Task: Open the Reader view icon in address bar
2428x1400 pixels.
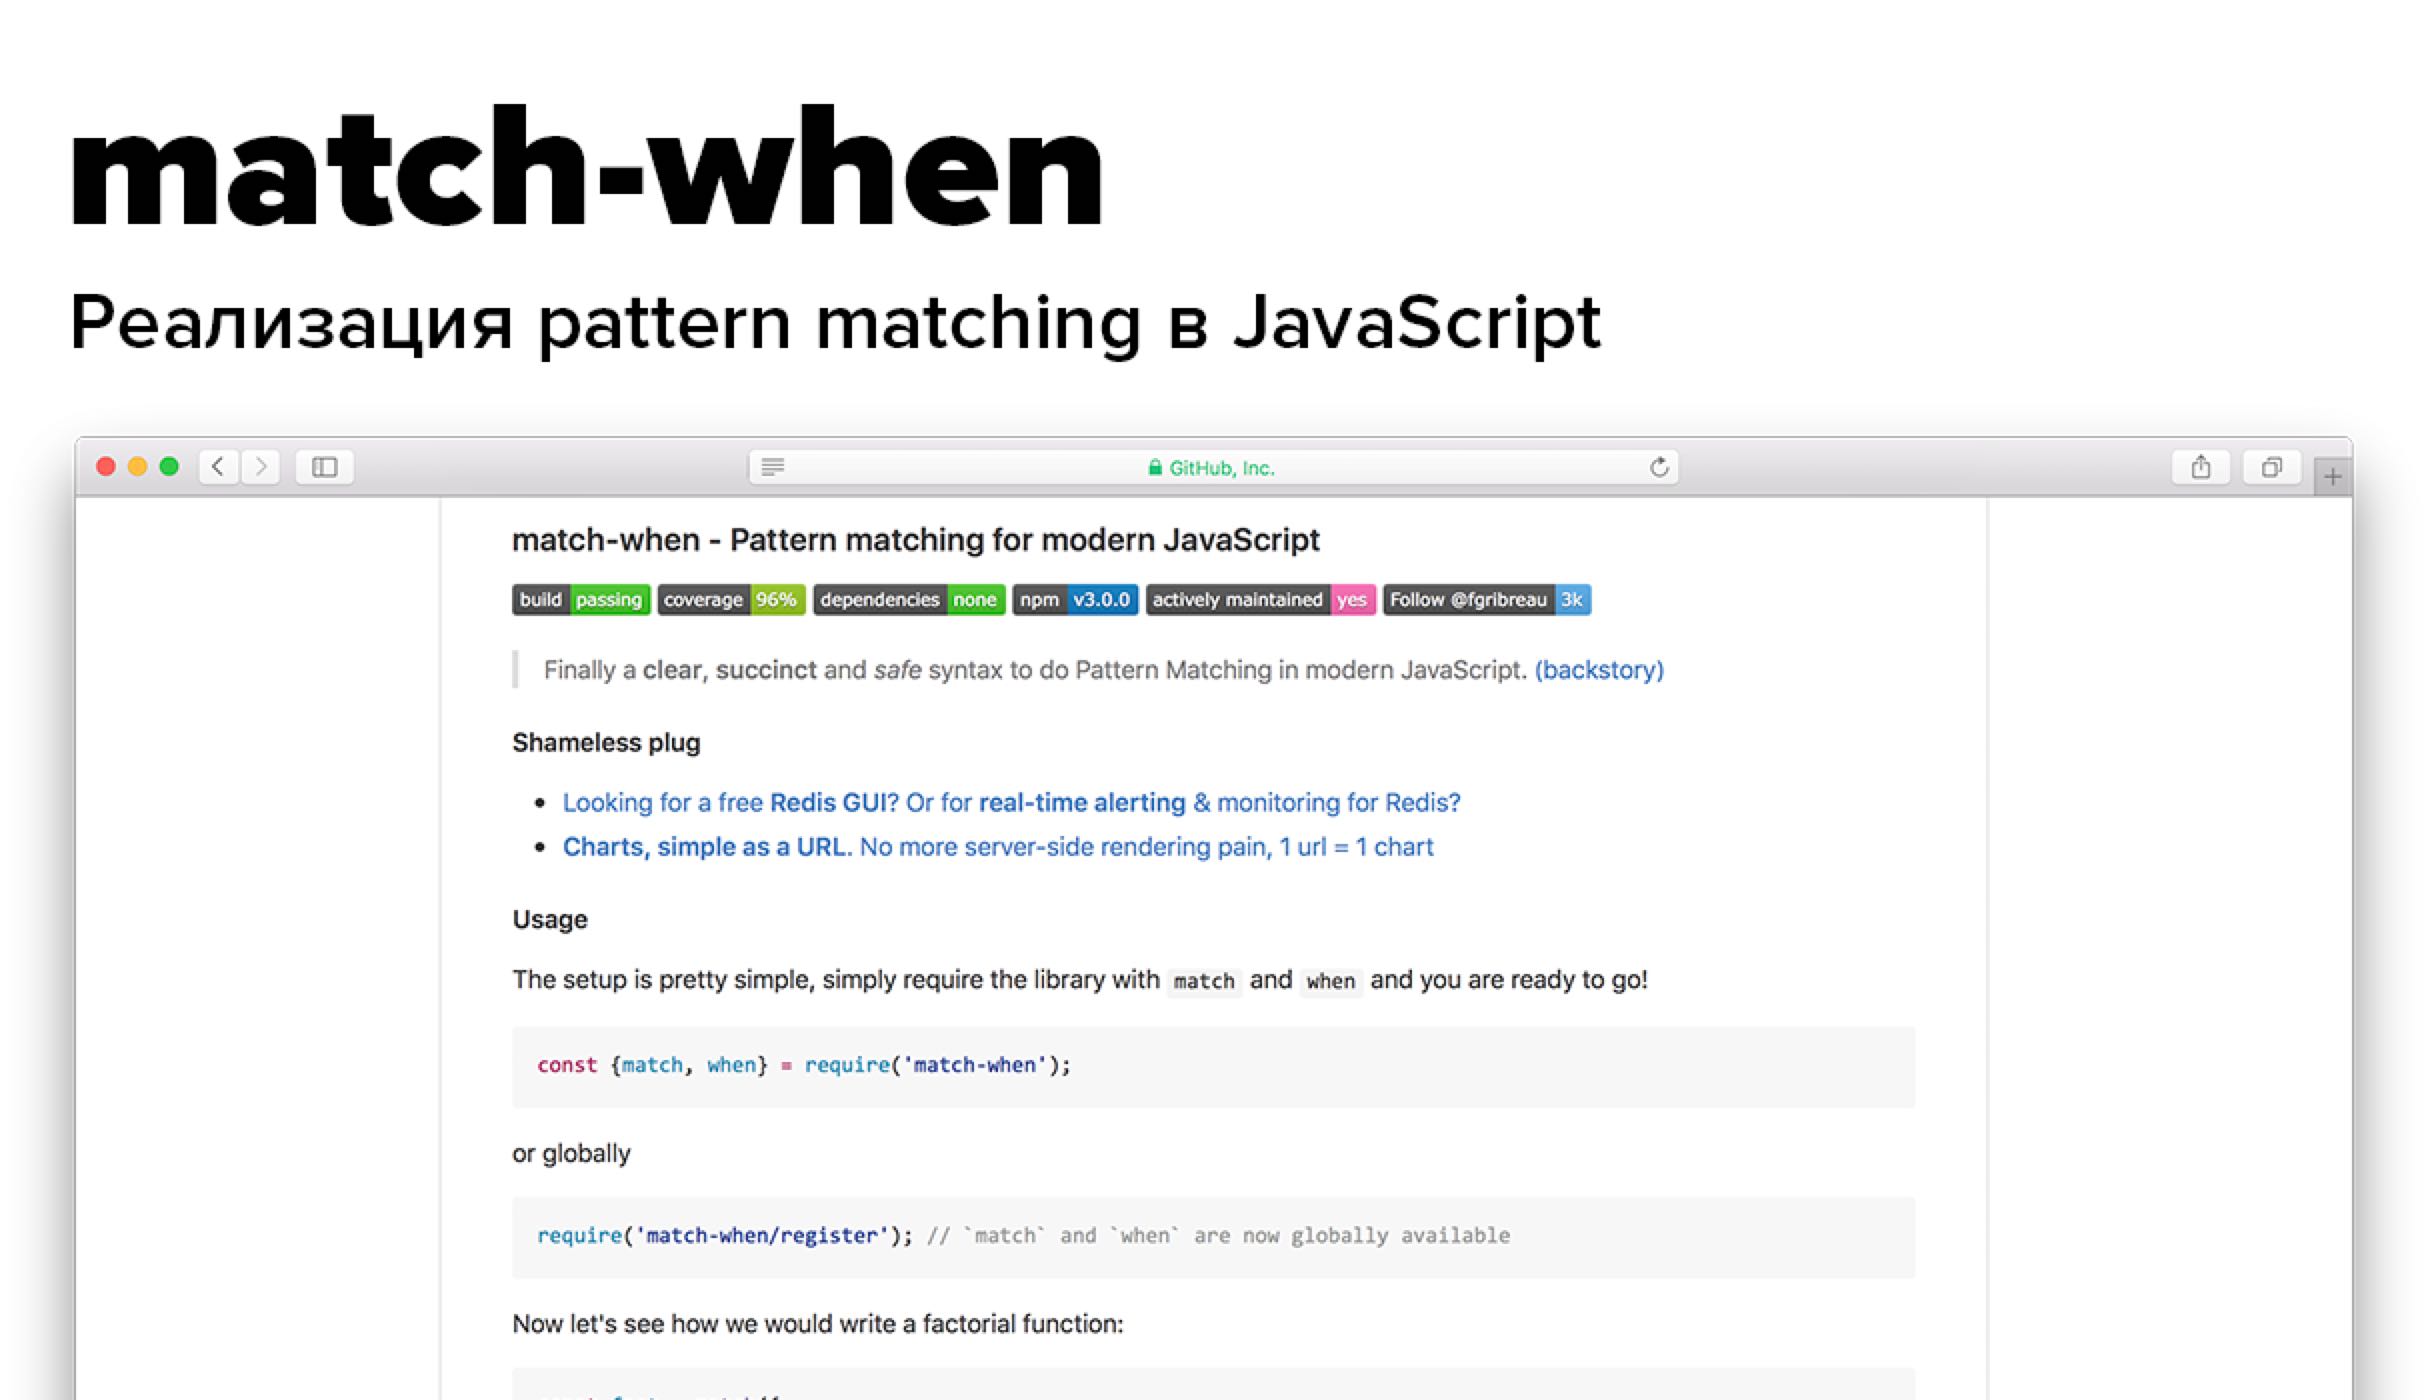Action: (x=773, y=467)
